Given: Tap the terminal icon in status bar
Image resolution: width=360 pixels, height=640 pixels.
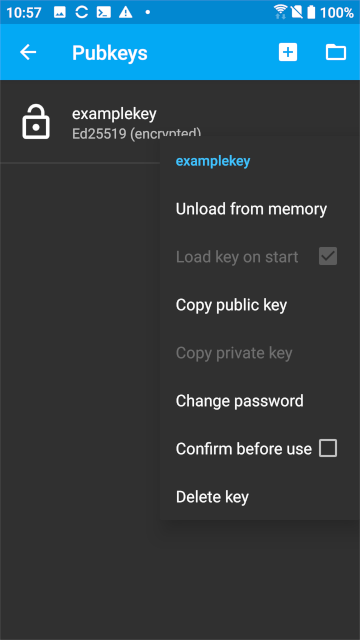Looking at the screenshot, I should coord(104,12).
